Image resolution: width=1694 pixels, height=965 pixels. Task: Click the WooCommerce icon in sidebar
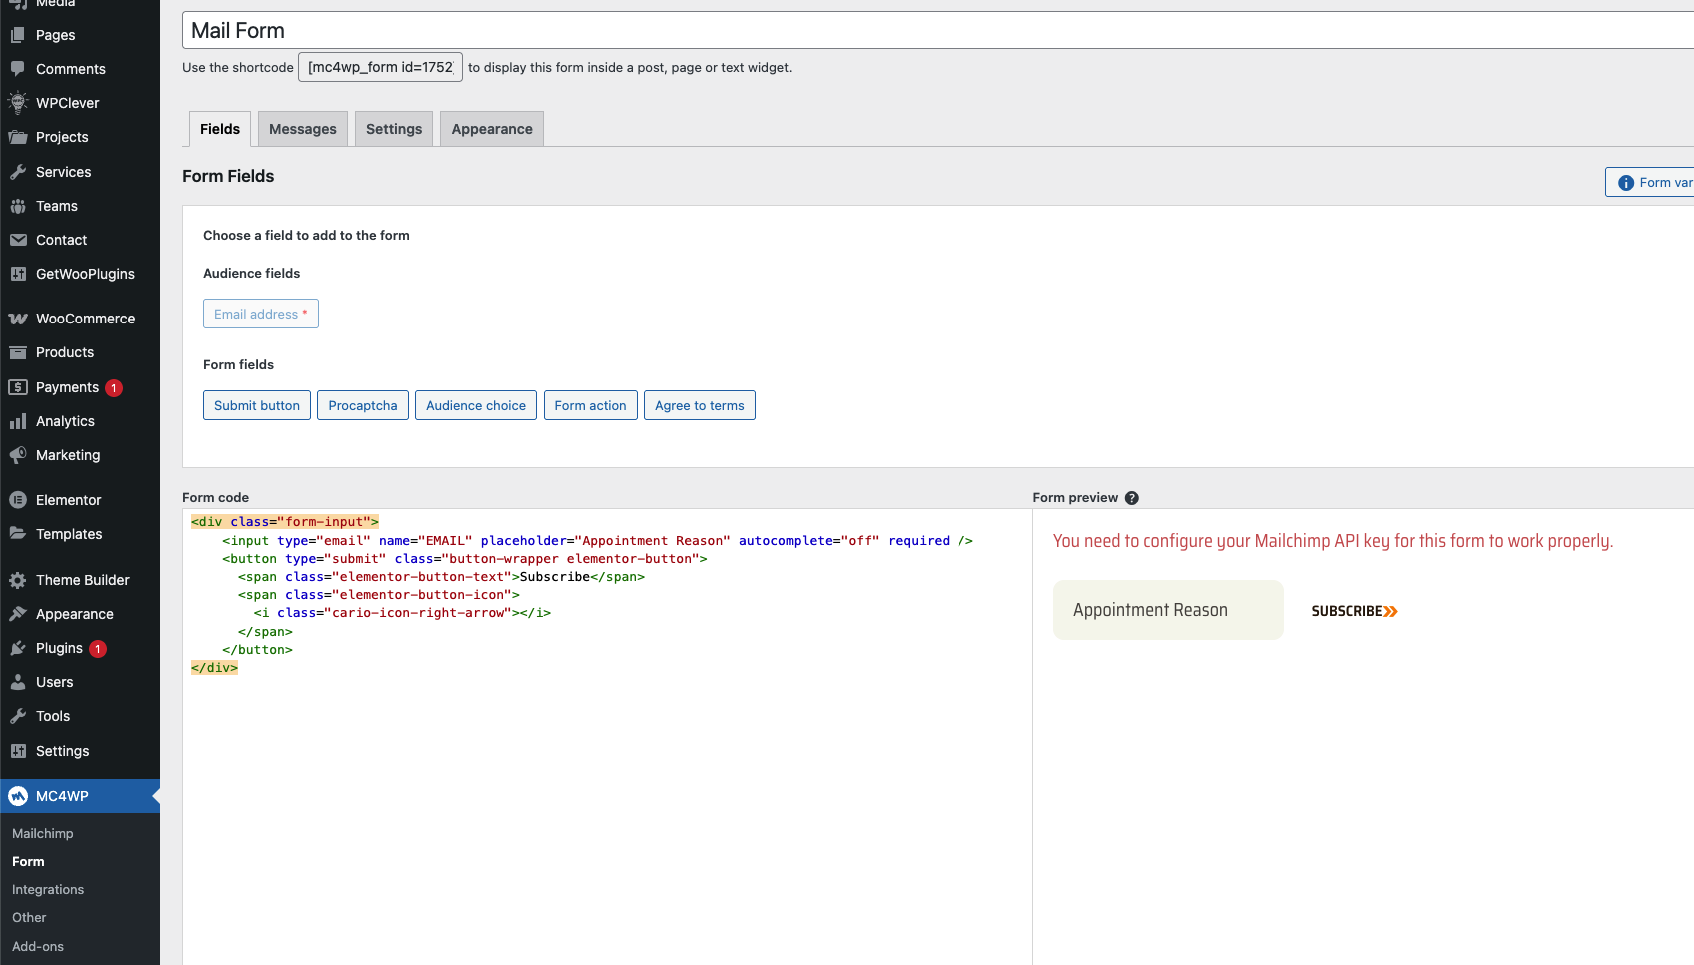(x=18, y=319)
